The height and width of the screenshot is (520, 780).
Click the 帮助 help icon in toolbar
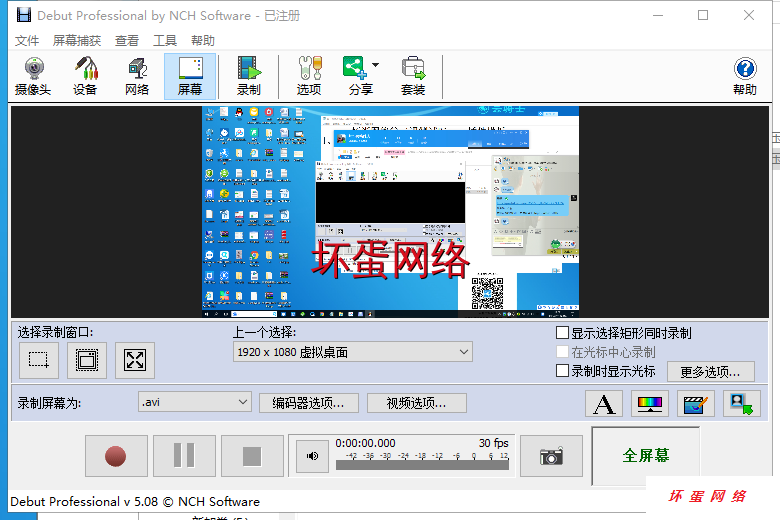click(745, 77)
